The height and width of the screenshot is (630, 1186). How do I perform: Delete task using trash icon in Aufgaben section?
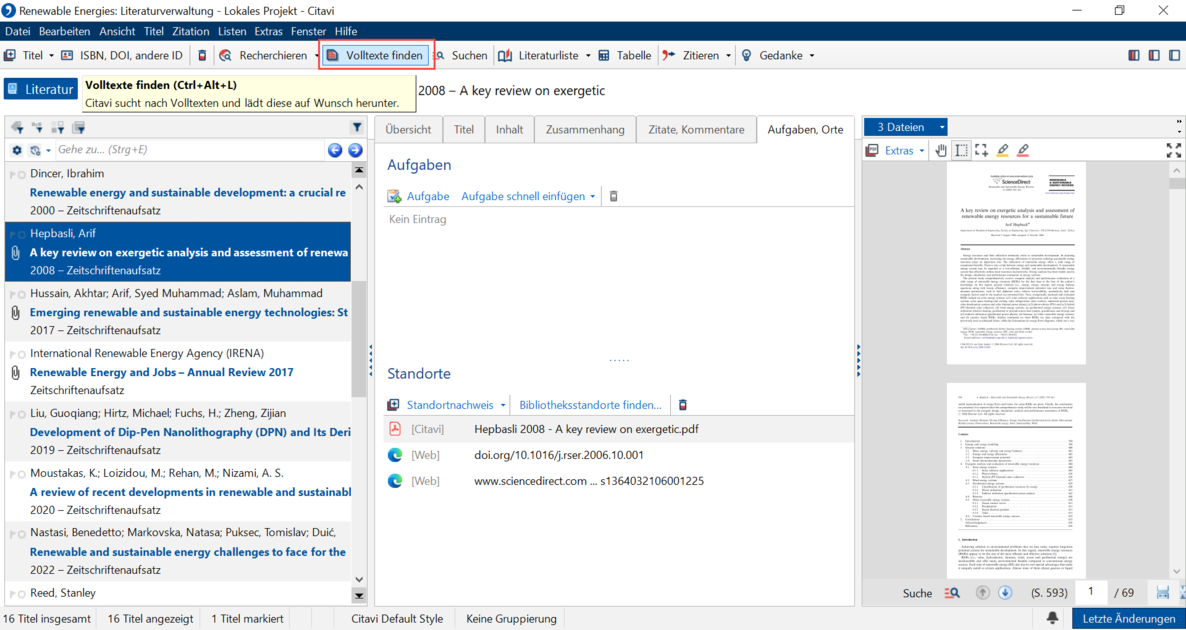tap(613, 197)
